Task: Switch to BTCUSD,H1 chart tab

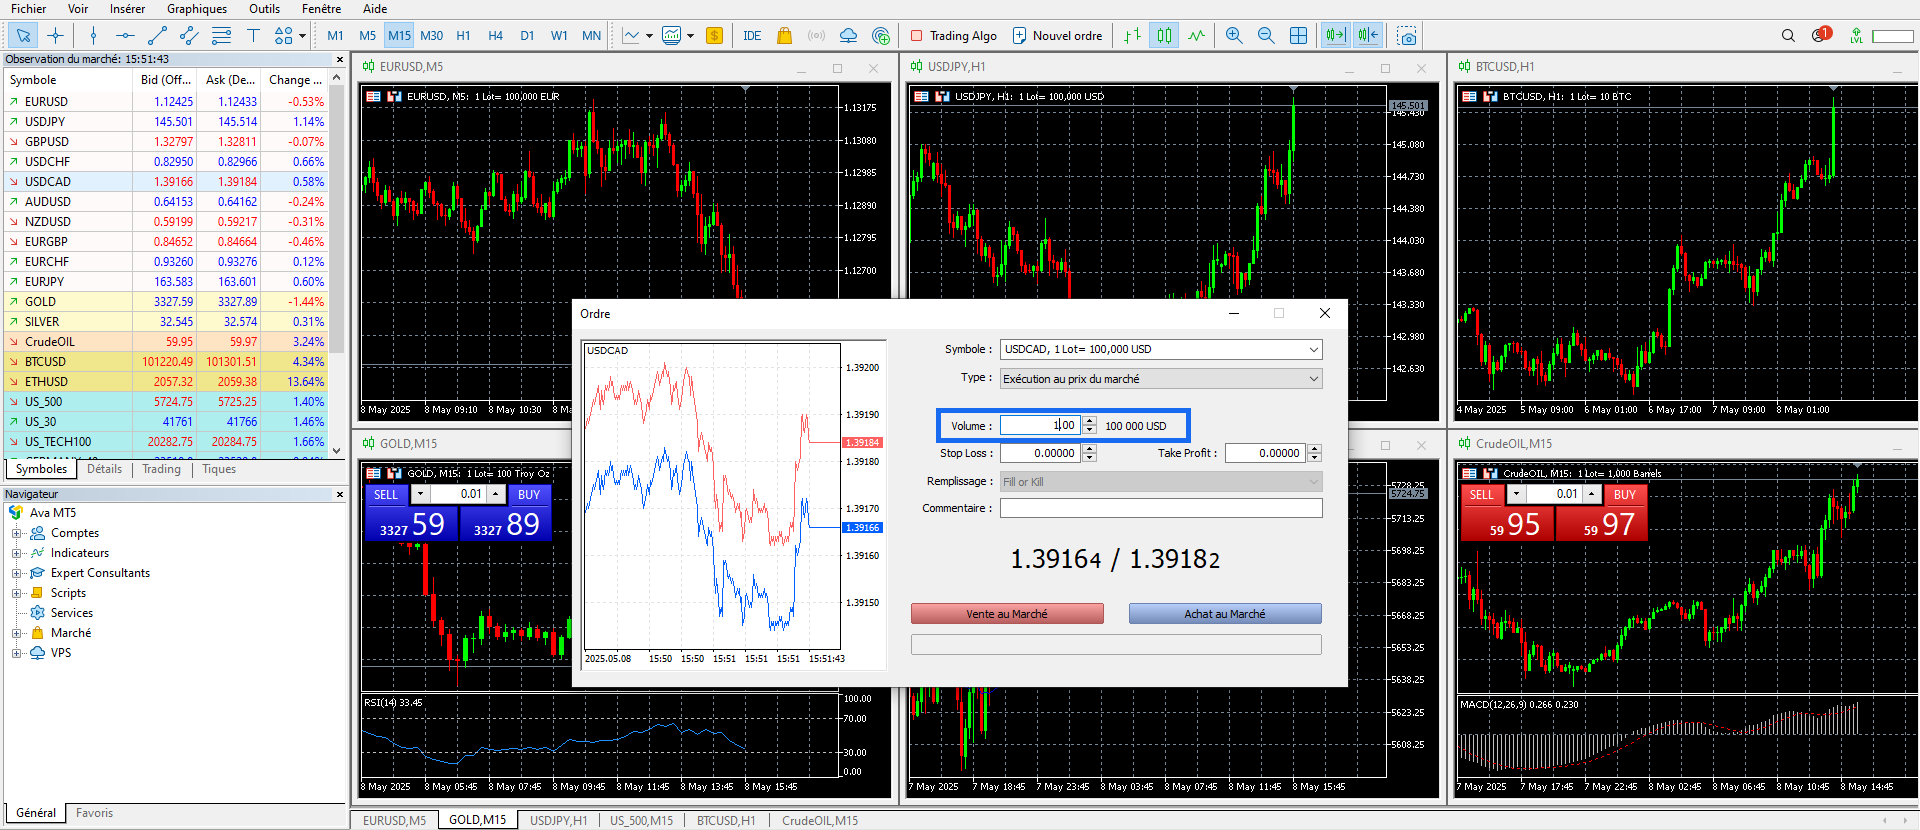Action: pyautogui.click(x=726, y=820)
